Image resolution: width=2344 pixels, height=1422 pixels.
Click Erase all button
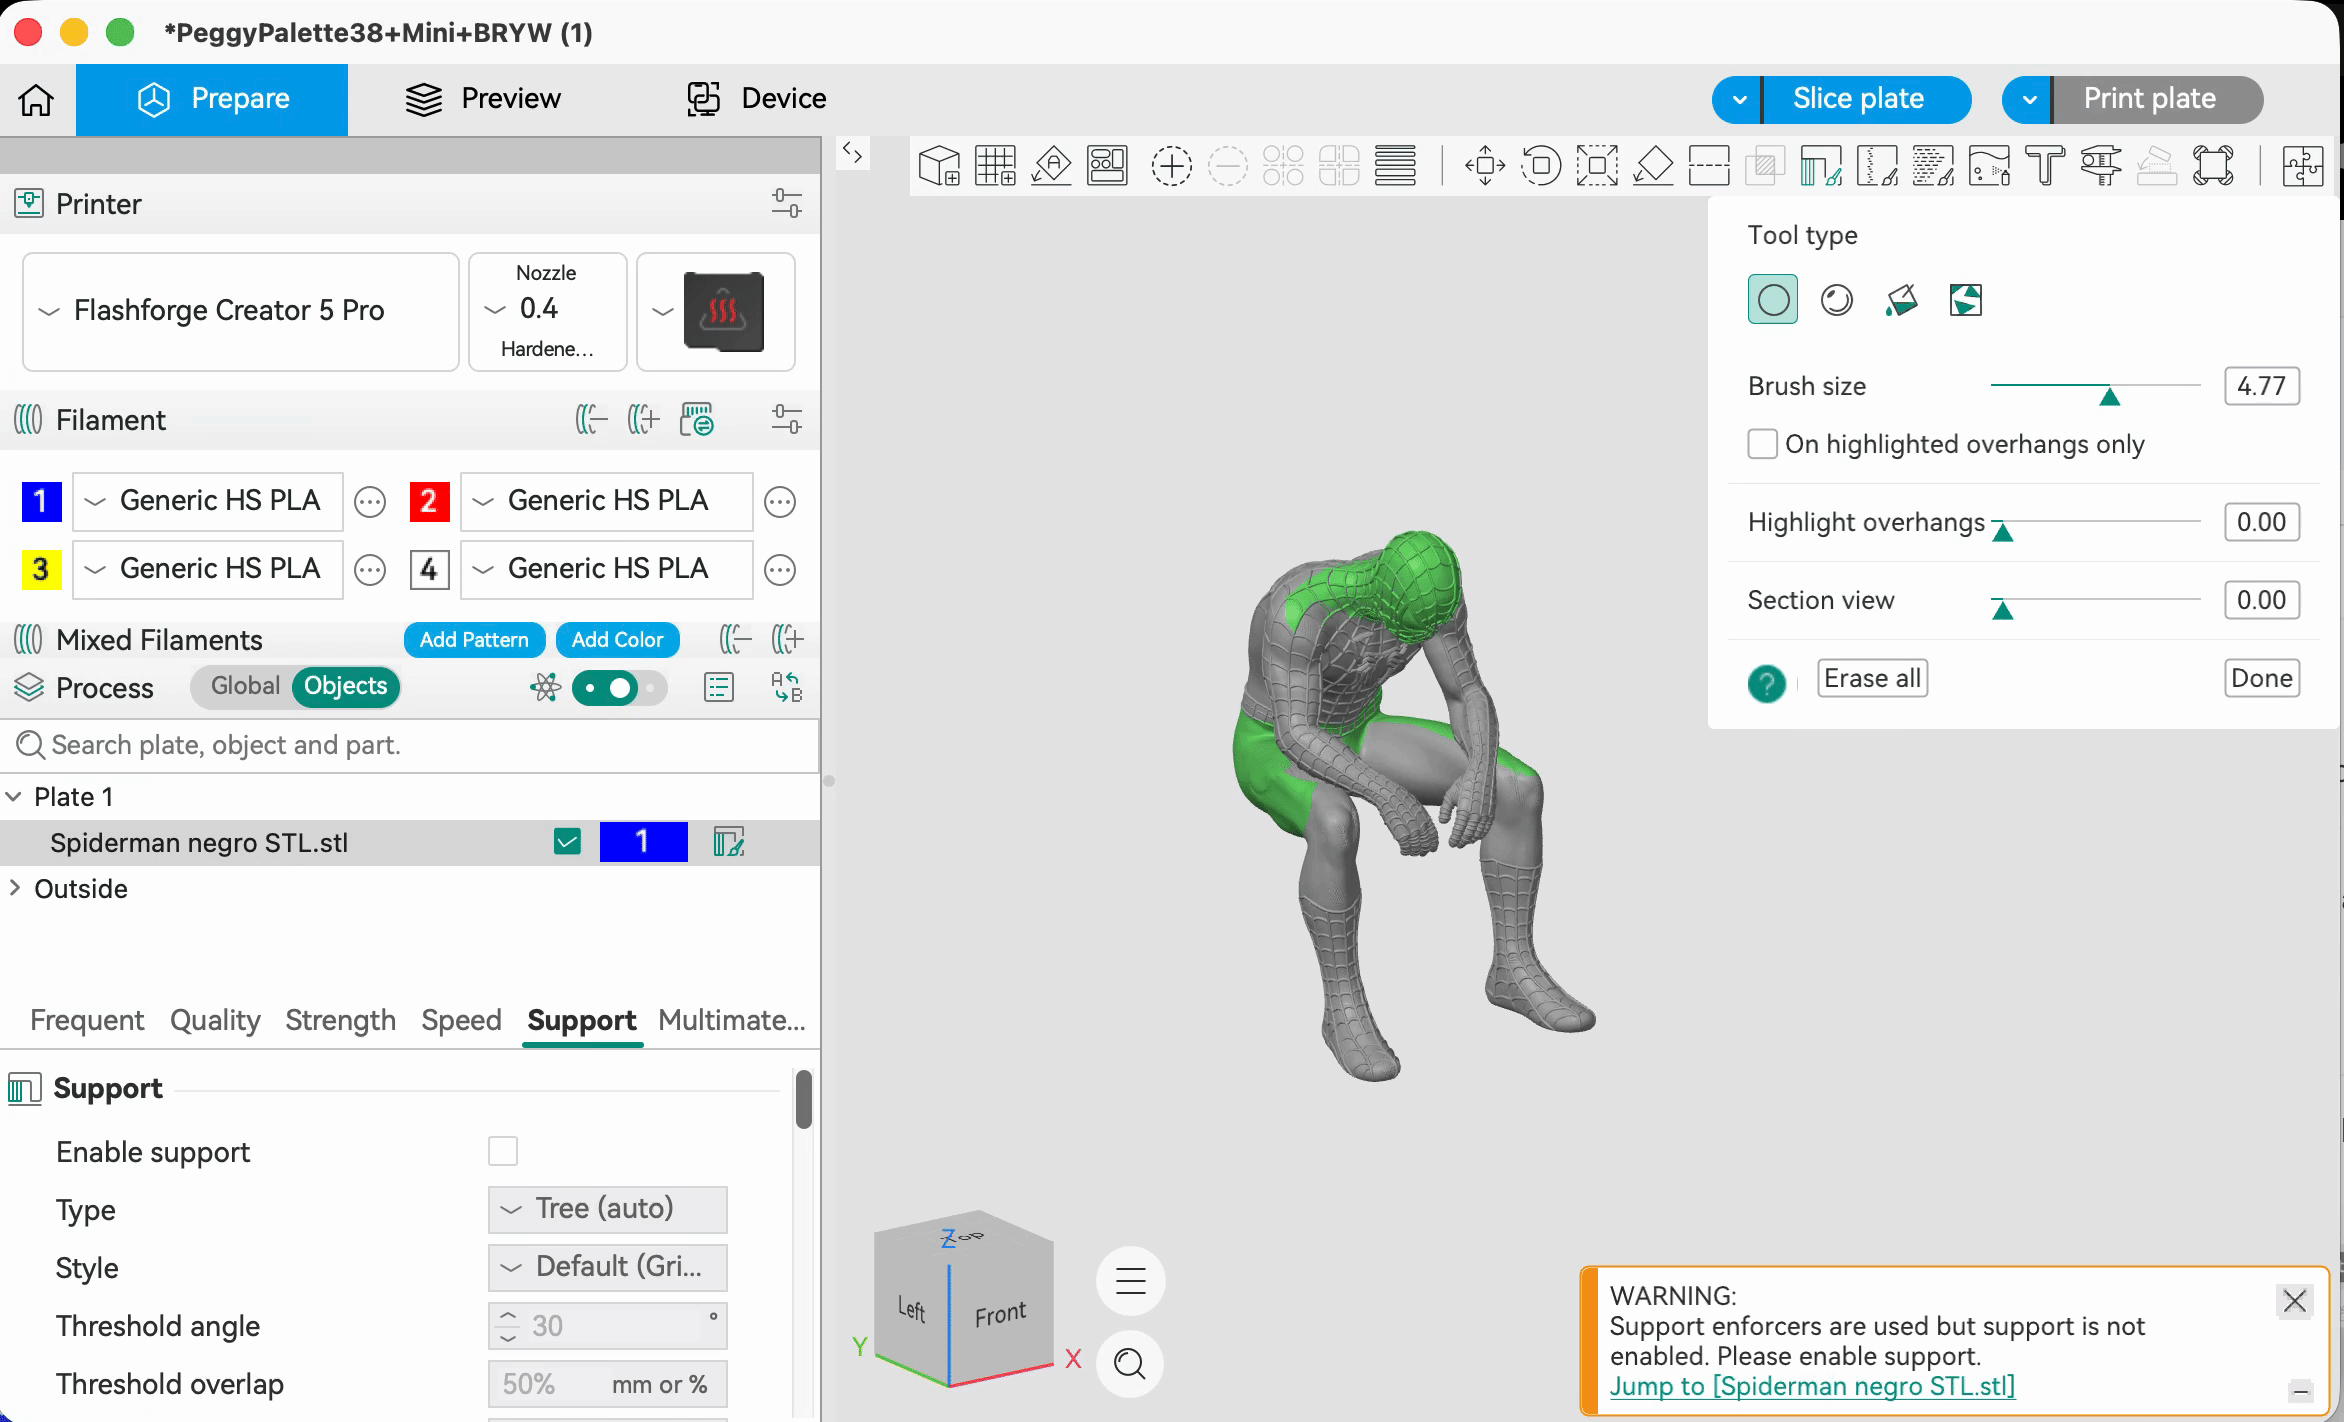[1872, 678]
